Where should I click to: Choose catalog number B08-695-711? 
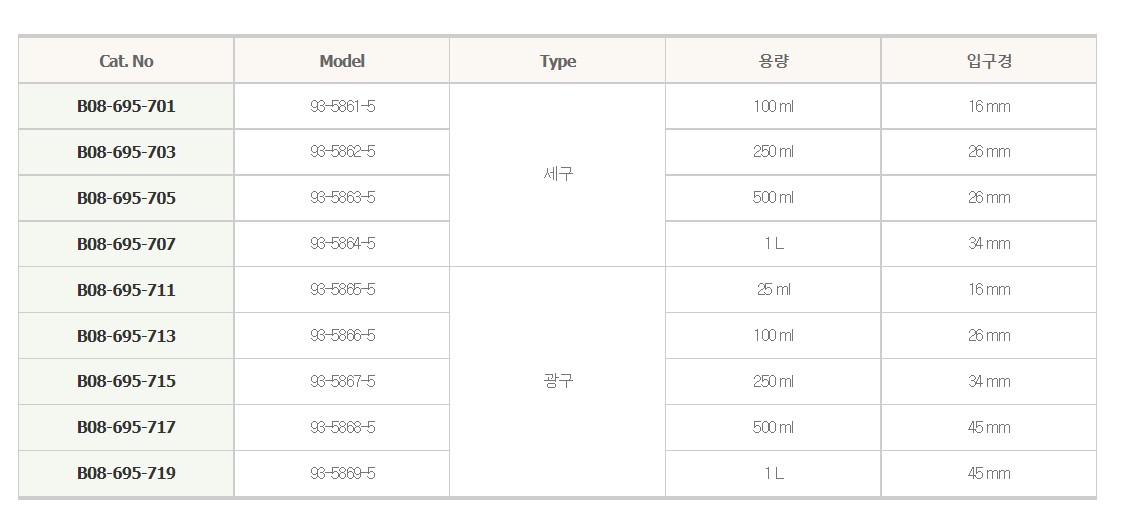tap(126, 290)
